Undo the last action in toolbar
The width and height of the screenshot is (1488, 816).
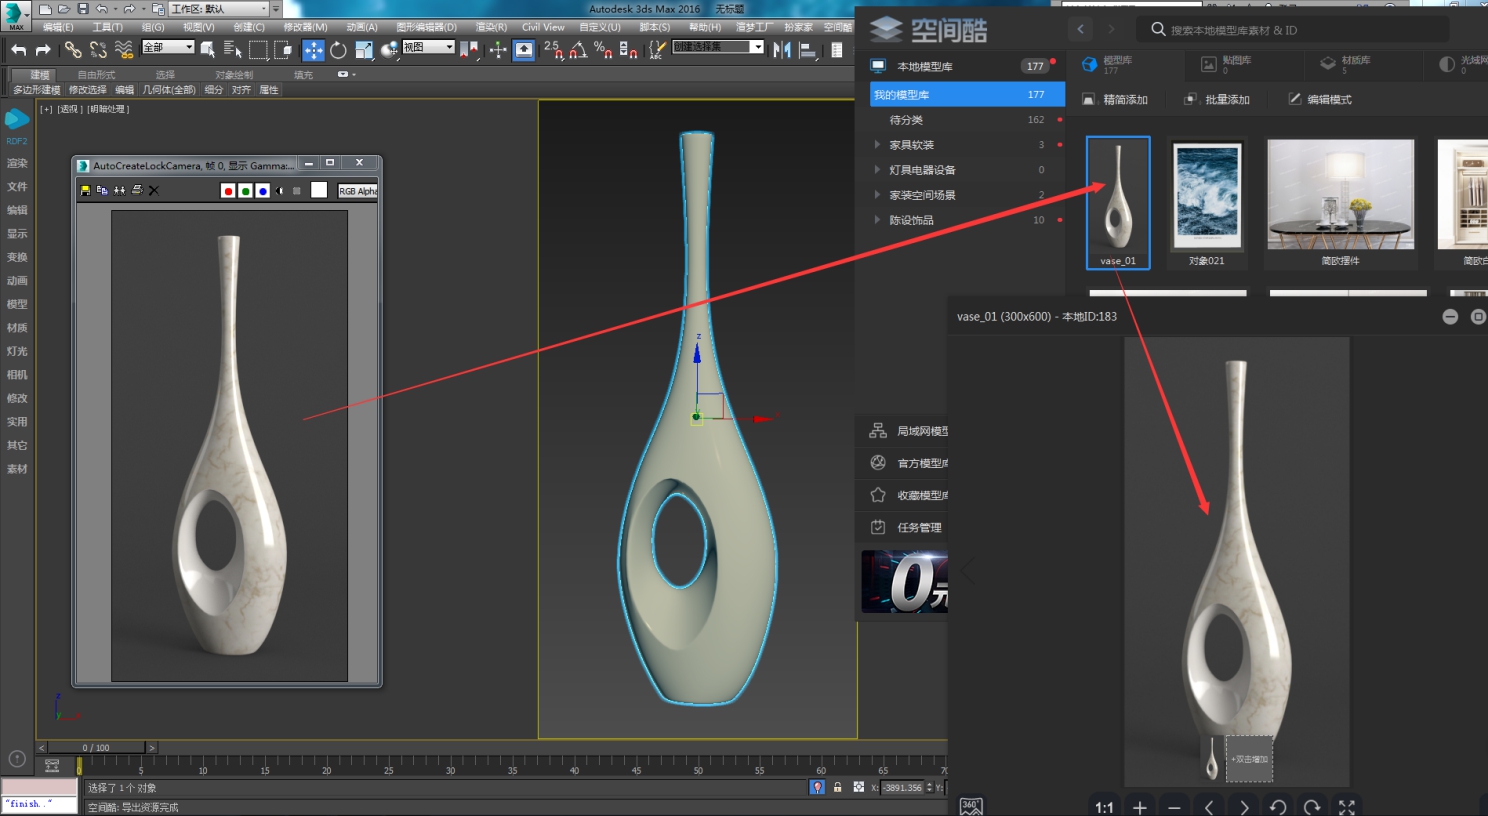[x=18, y=50]
